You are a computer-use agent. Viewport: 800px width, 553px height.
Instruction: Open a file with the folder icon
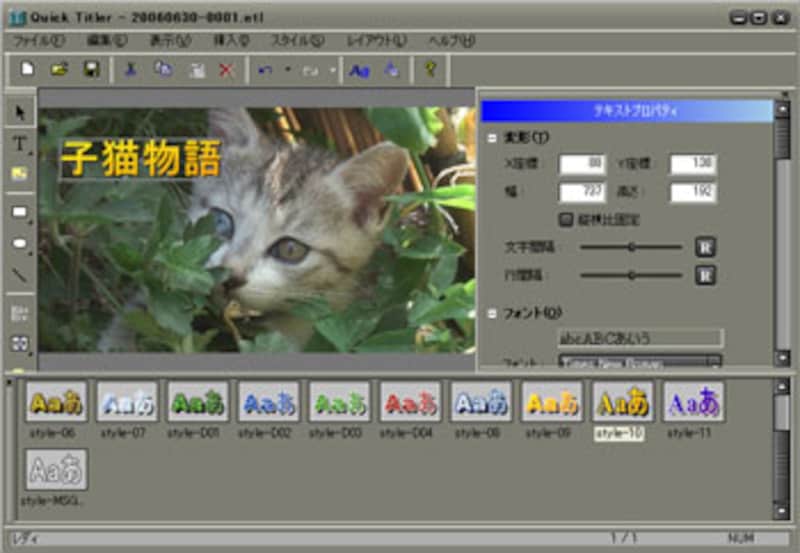pyautogui.click(x=59, y=69)
